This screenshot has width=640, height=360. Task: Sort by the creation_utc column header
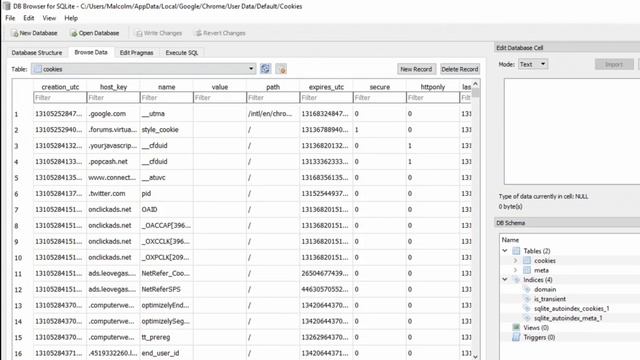point(60,87)
